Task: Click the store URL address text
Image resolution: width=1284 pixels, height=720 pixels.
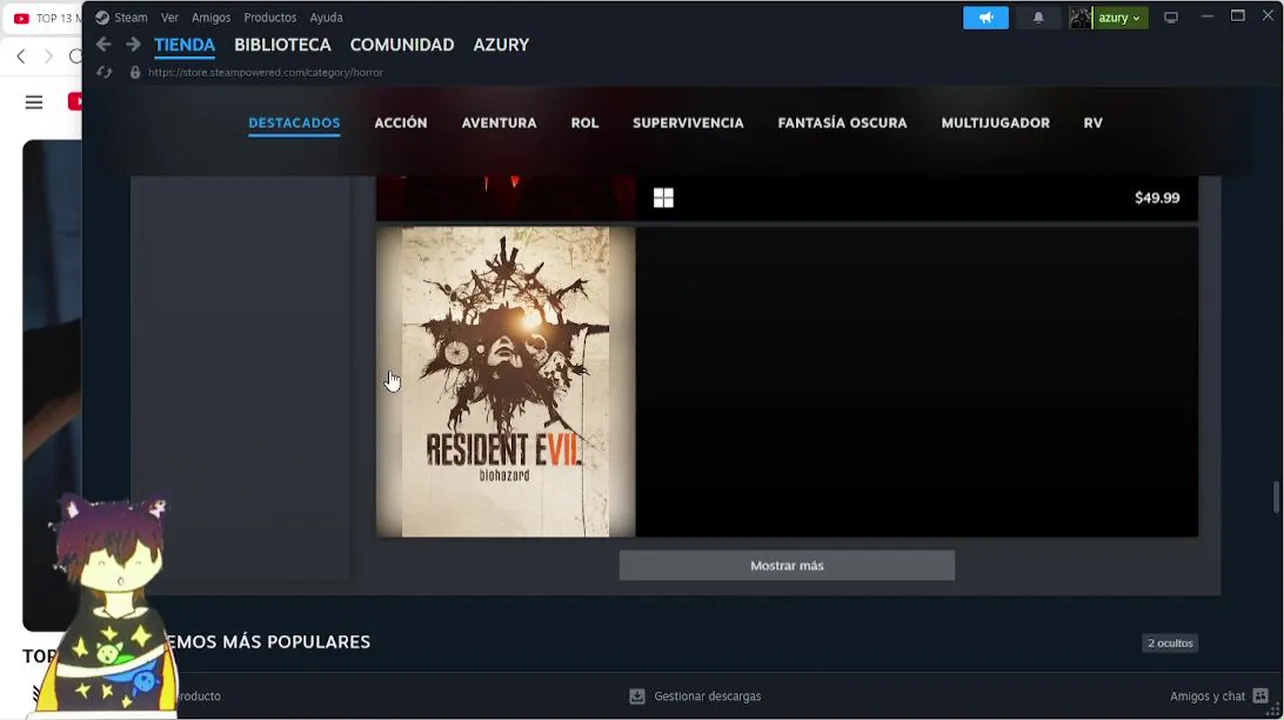Action: click(x=266, y=72)
